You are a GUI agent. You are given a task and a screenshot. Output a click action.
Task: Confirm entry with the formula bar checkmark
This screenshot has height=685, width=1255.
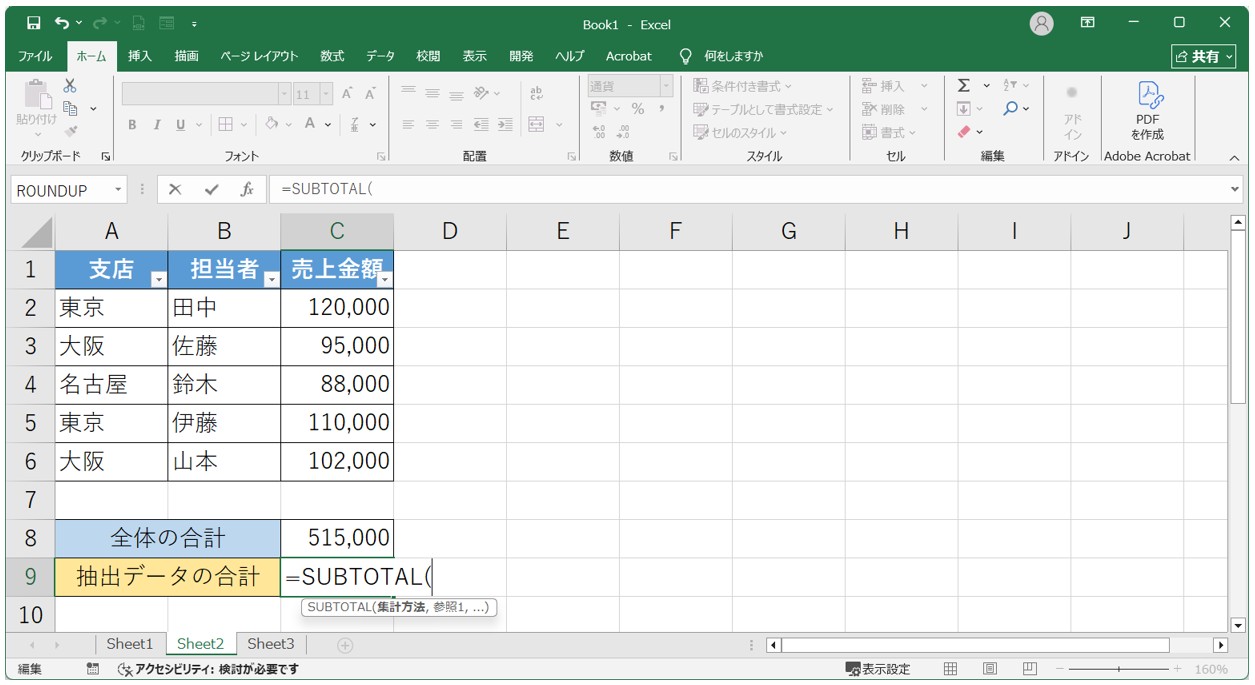click(x=211, y=190)
